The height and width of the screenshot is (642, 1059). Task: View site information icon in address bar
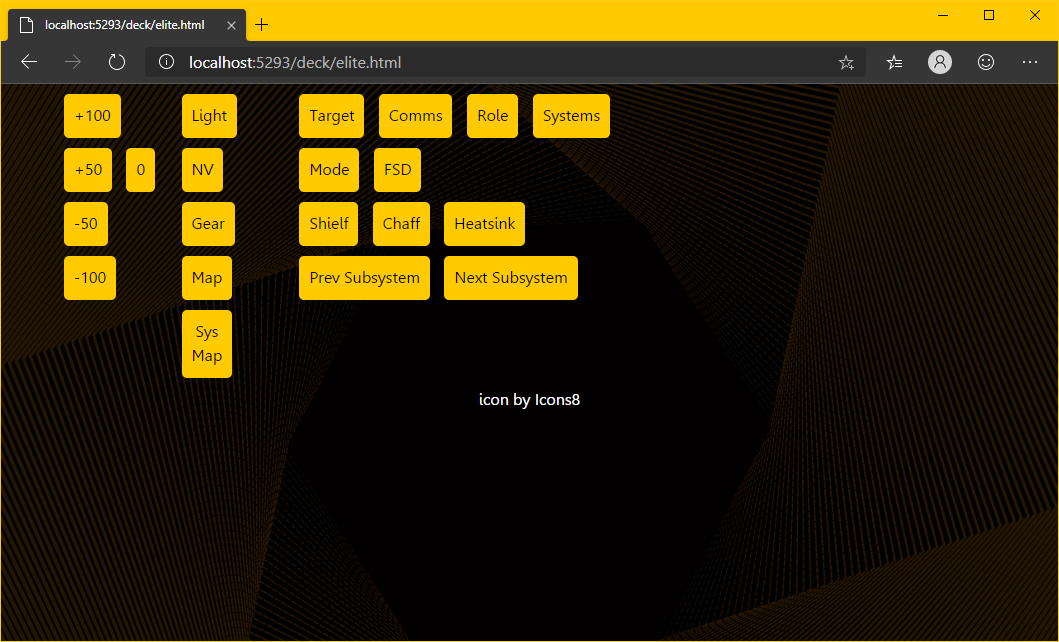click(x=167, y=62)
